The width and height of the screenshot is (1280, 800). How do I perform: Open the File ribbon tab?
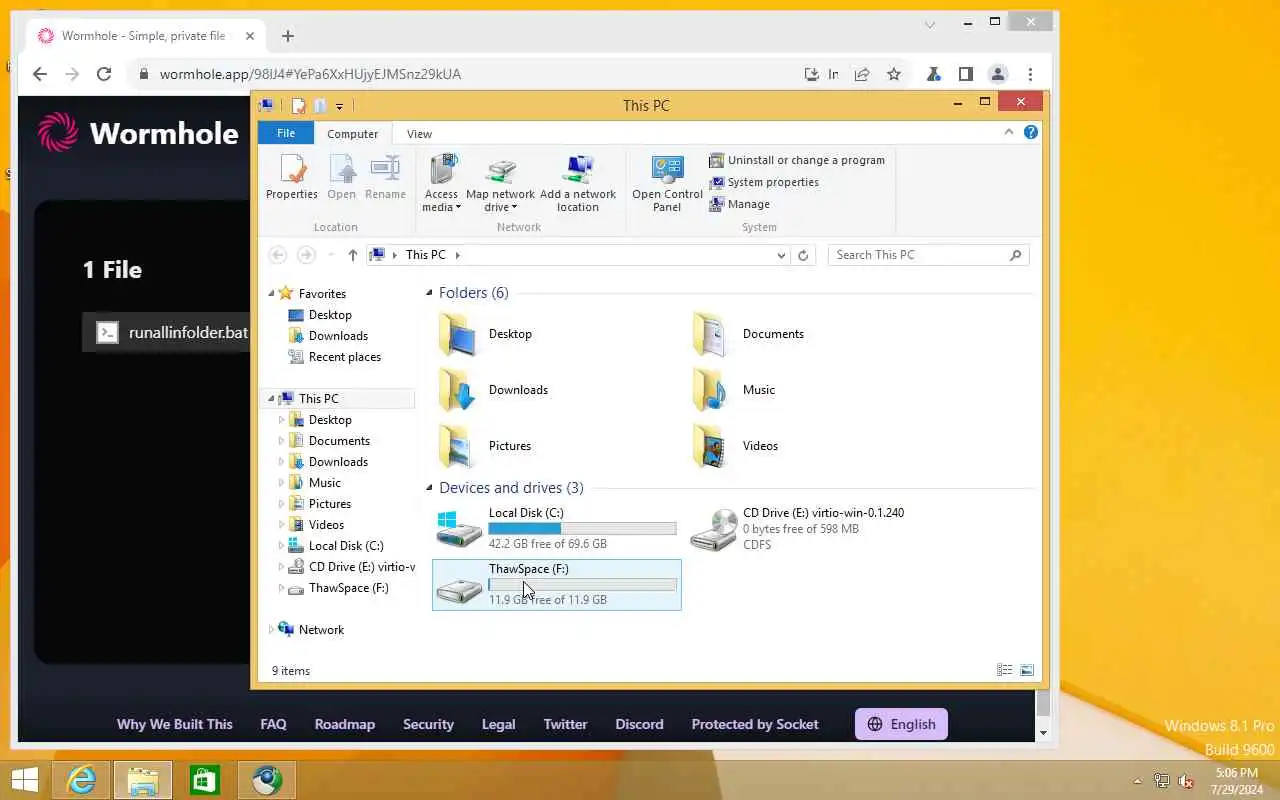point(286,133)
